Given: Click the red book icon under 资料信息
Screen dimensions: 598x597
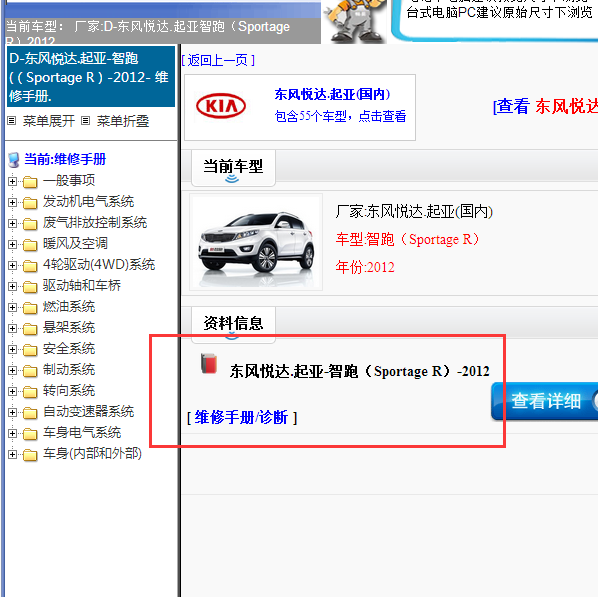Looking at the screenshot, I should (209, 363).
